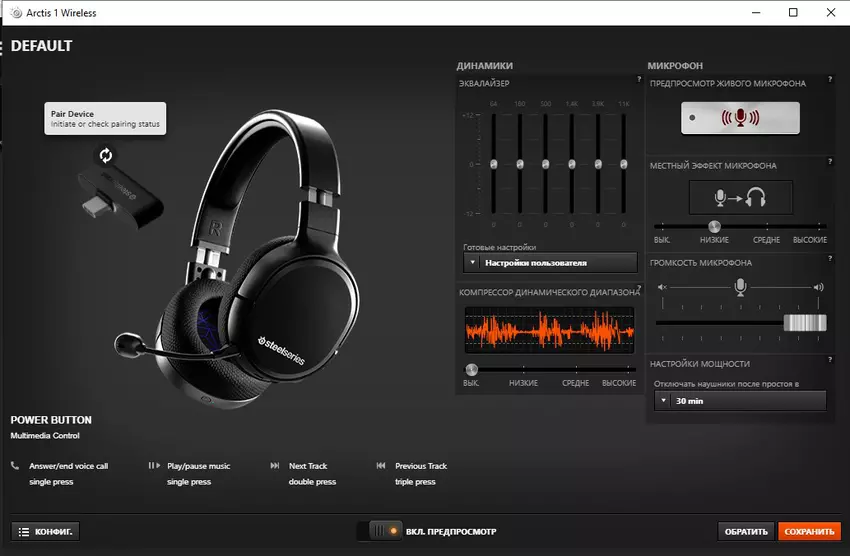Open the 30 min auto-off dropdown
The width and height of the screenshot is (850, 556).
pyautogui.click(x=740, y=401)
